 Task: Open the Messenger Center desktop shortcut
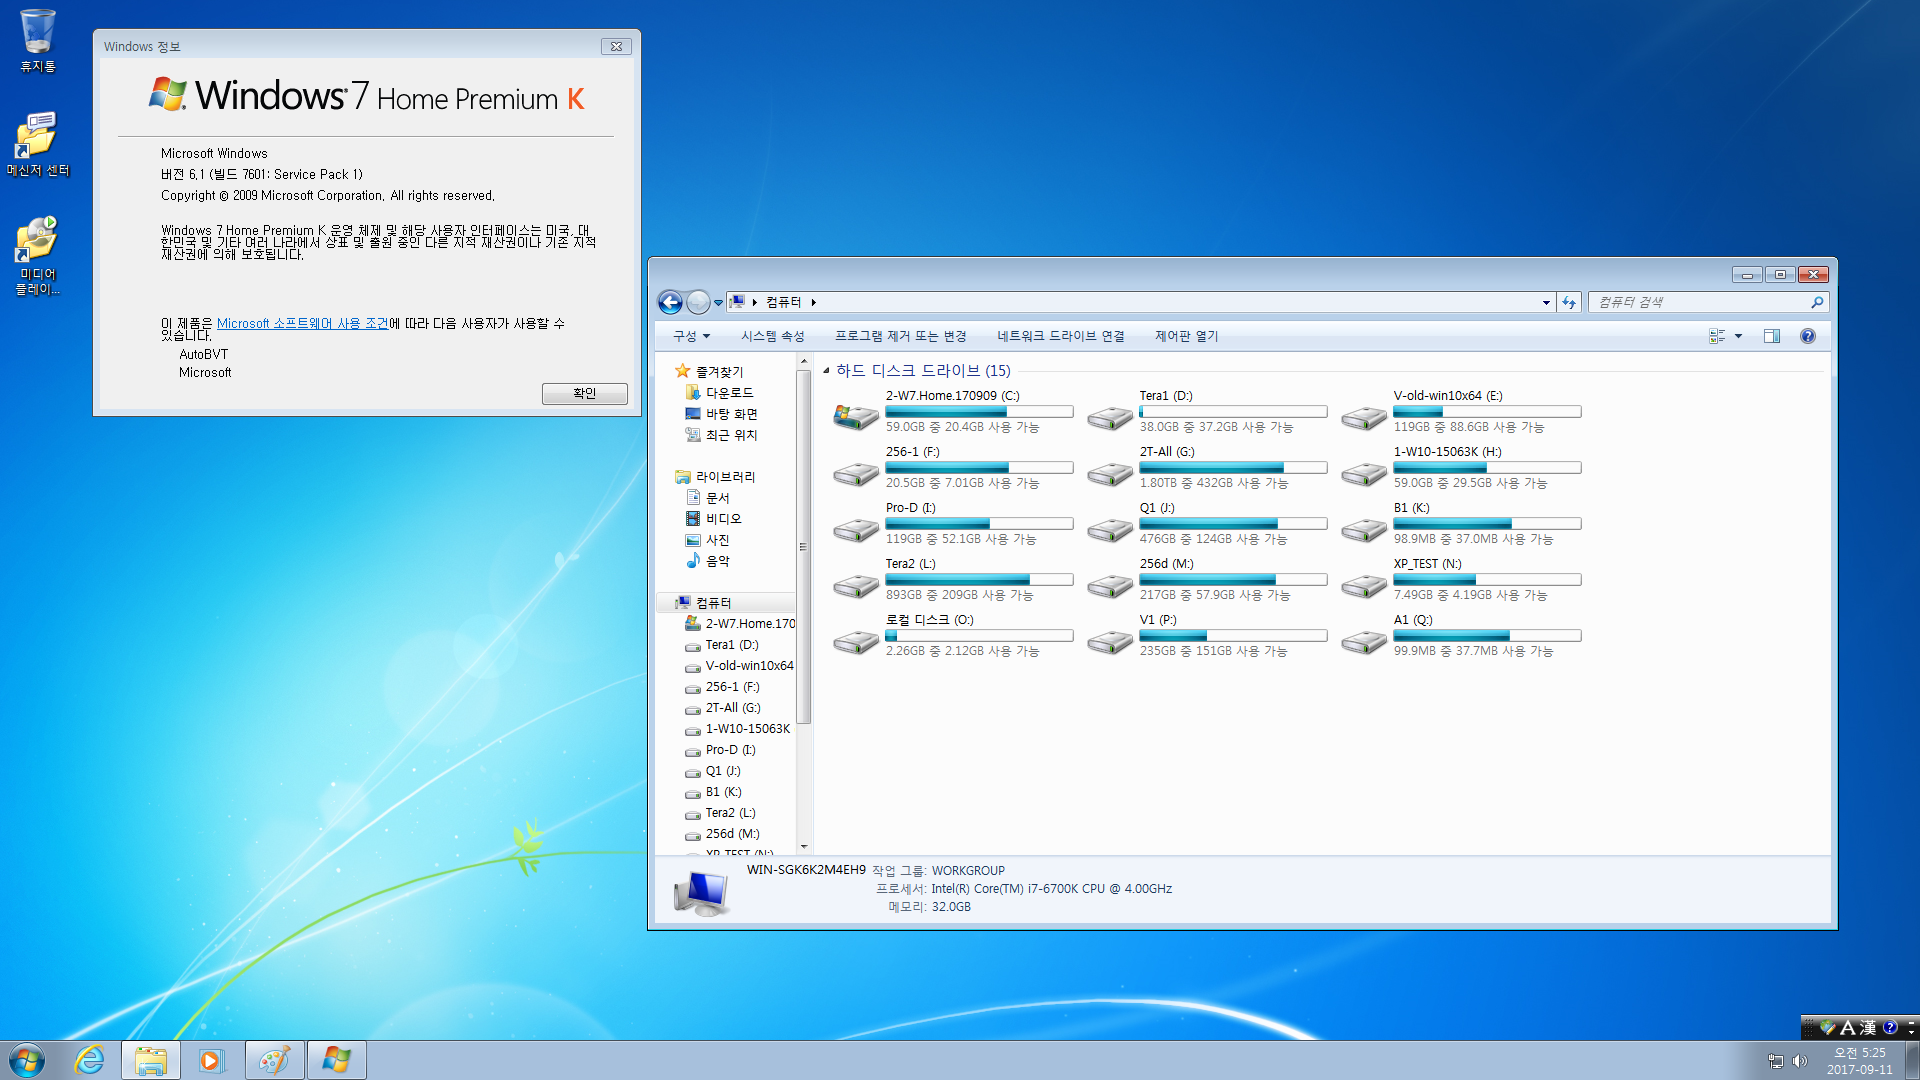38,144
